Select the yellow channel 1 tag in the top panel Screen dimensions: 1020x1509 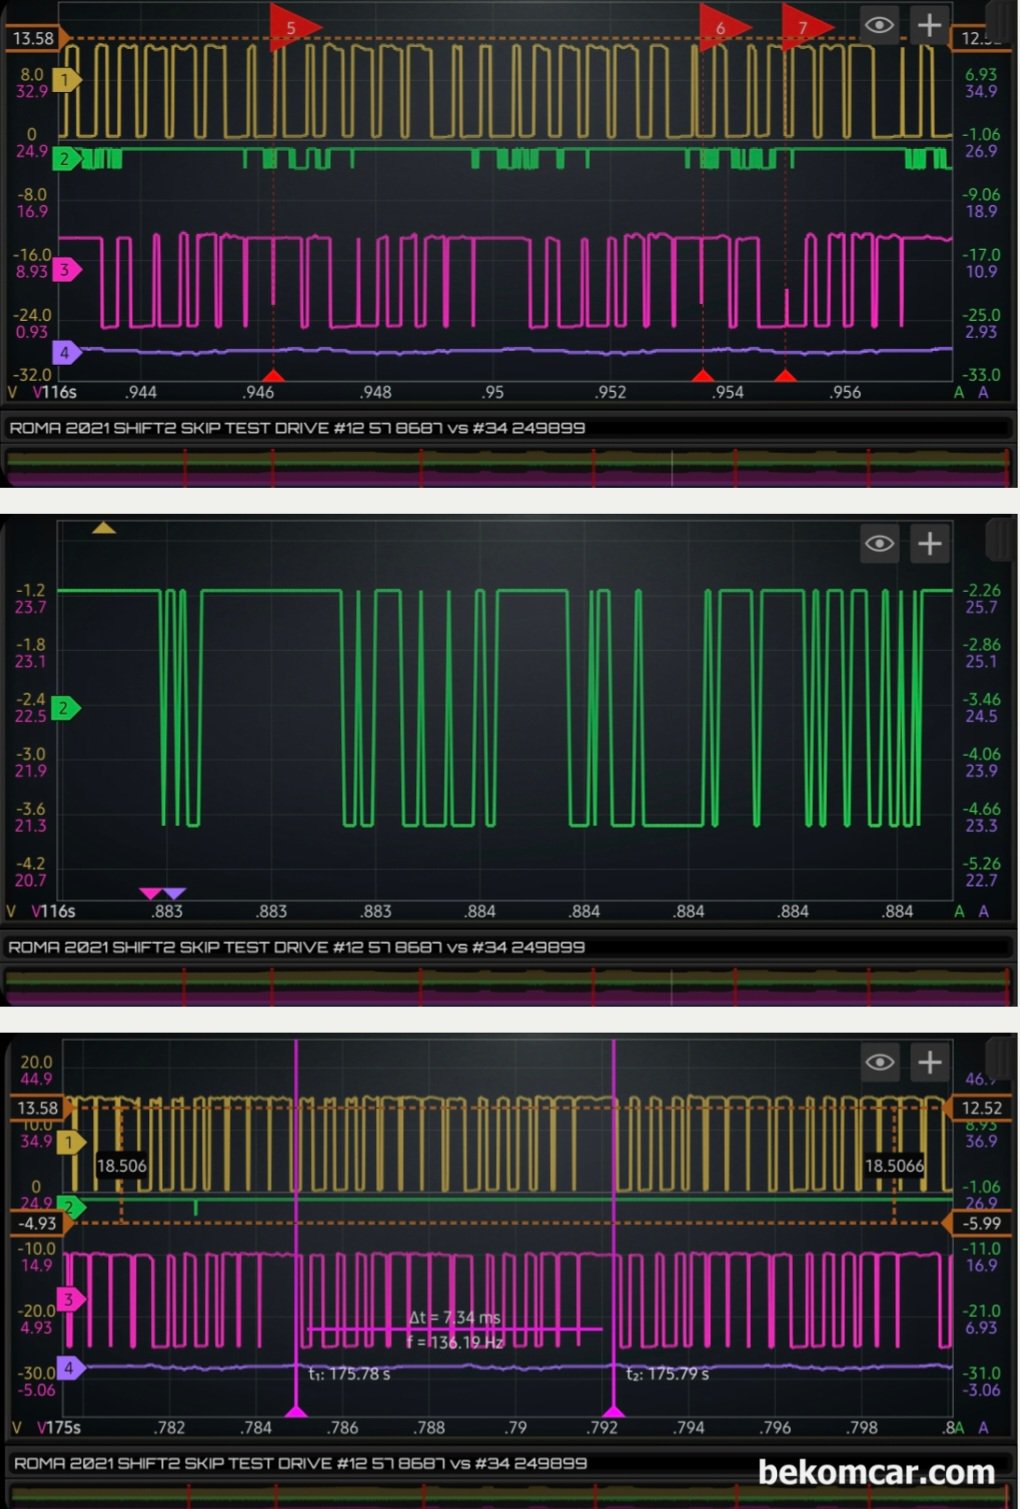click(x=66, y=80)
